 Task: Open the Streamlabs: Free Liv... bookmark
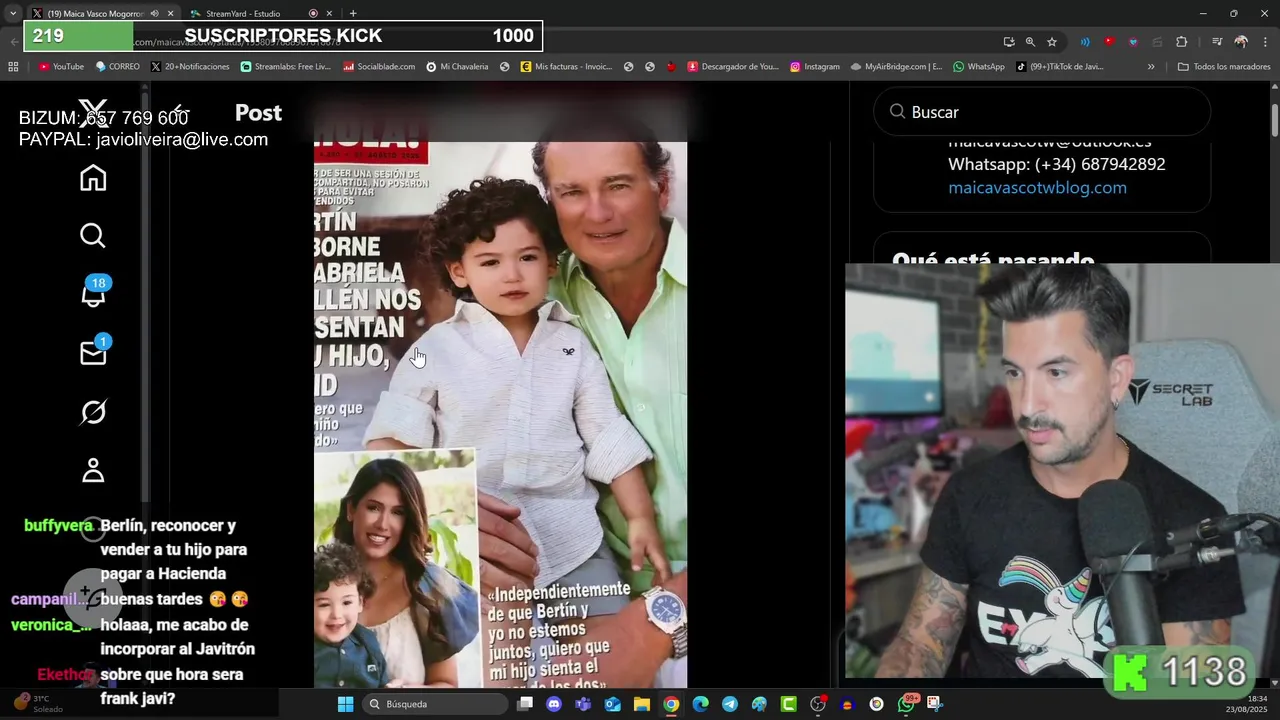pyautogui.click(x=286, y=67)
